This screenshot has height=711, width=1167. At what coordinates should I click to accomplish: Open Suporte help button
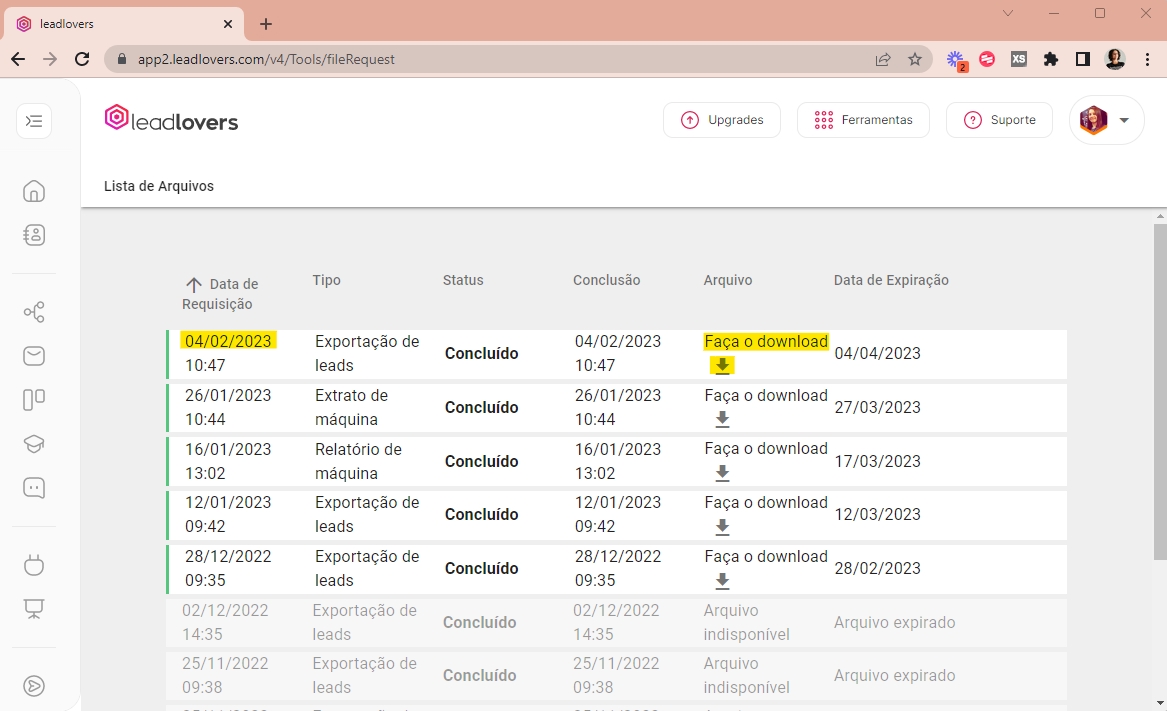tap(999, 120)
